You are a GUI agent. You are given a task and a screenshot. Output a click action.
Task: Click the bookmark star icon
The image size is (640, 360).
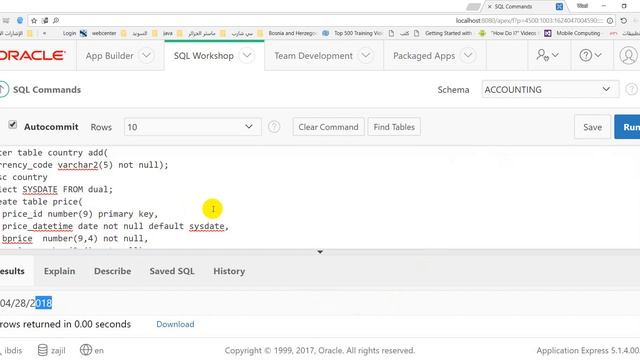(x=34, y=20)
